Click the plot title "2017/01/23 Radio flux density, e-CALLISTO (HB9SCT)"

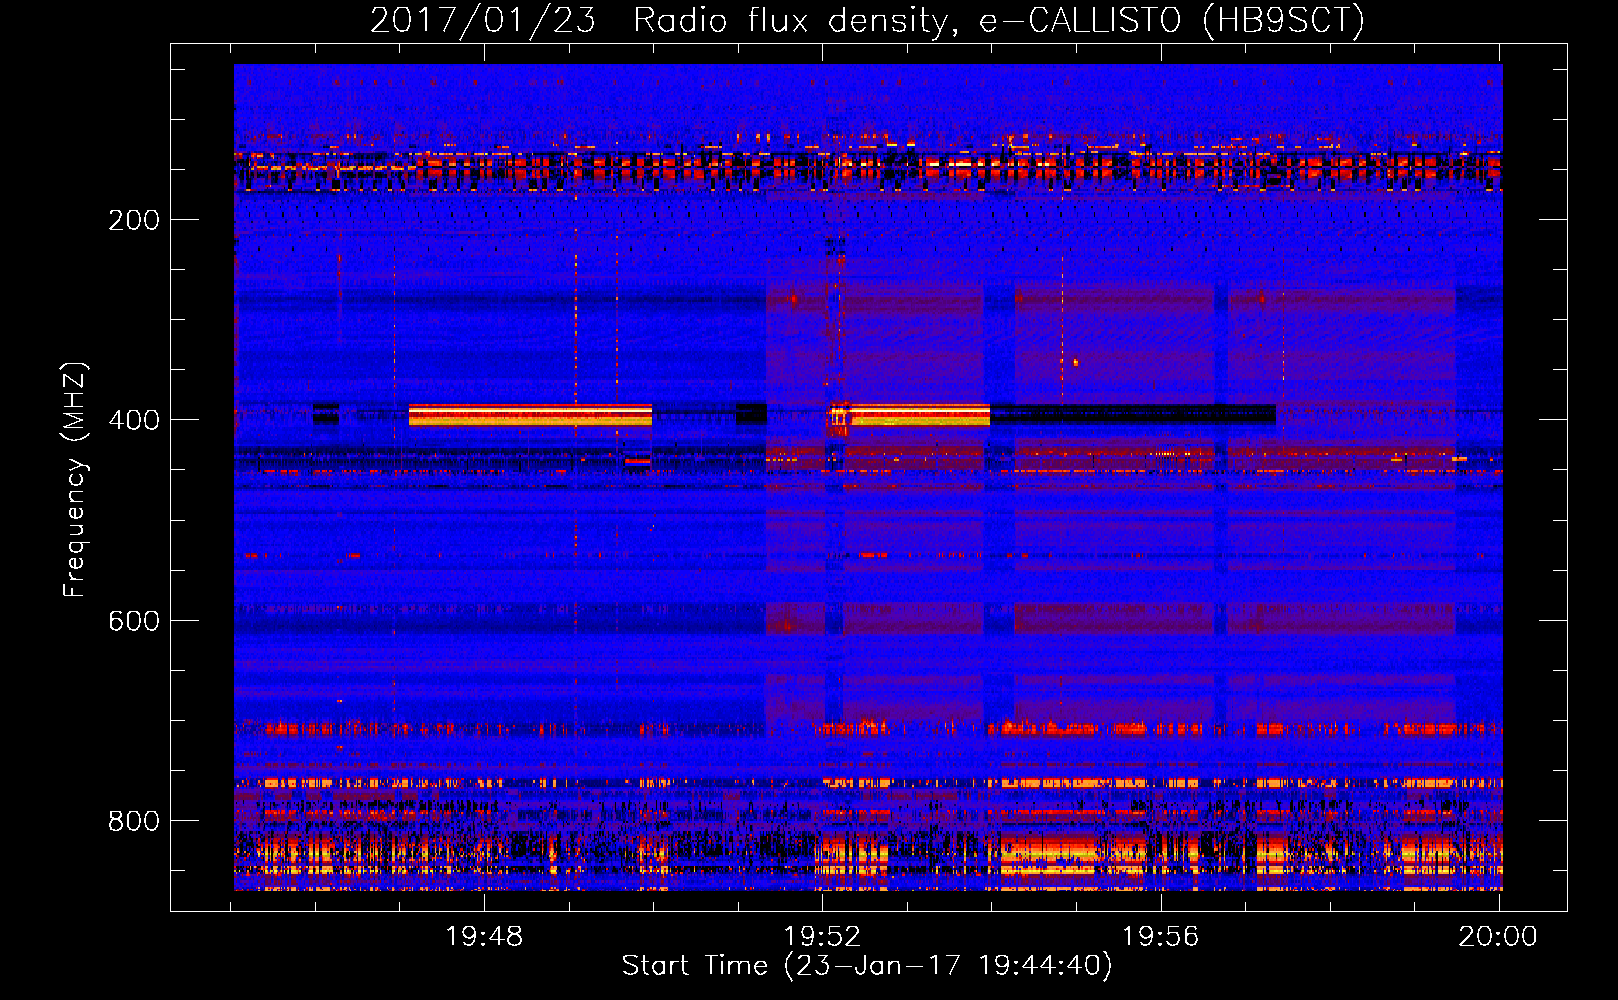tap(867, 20)
